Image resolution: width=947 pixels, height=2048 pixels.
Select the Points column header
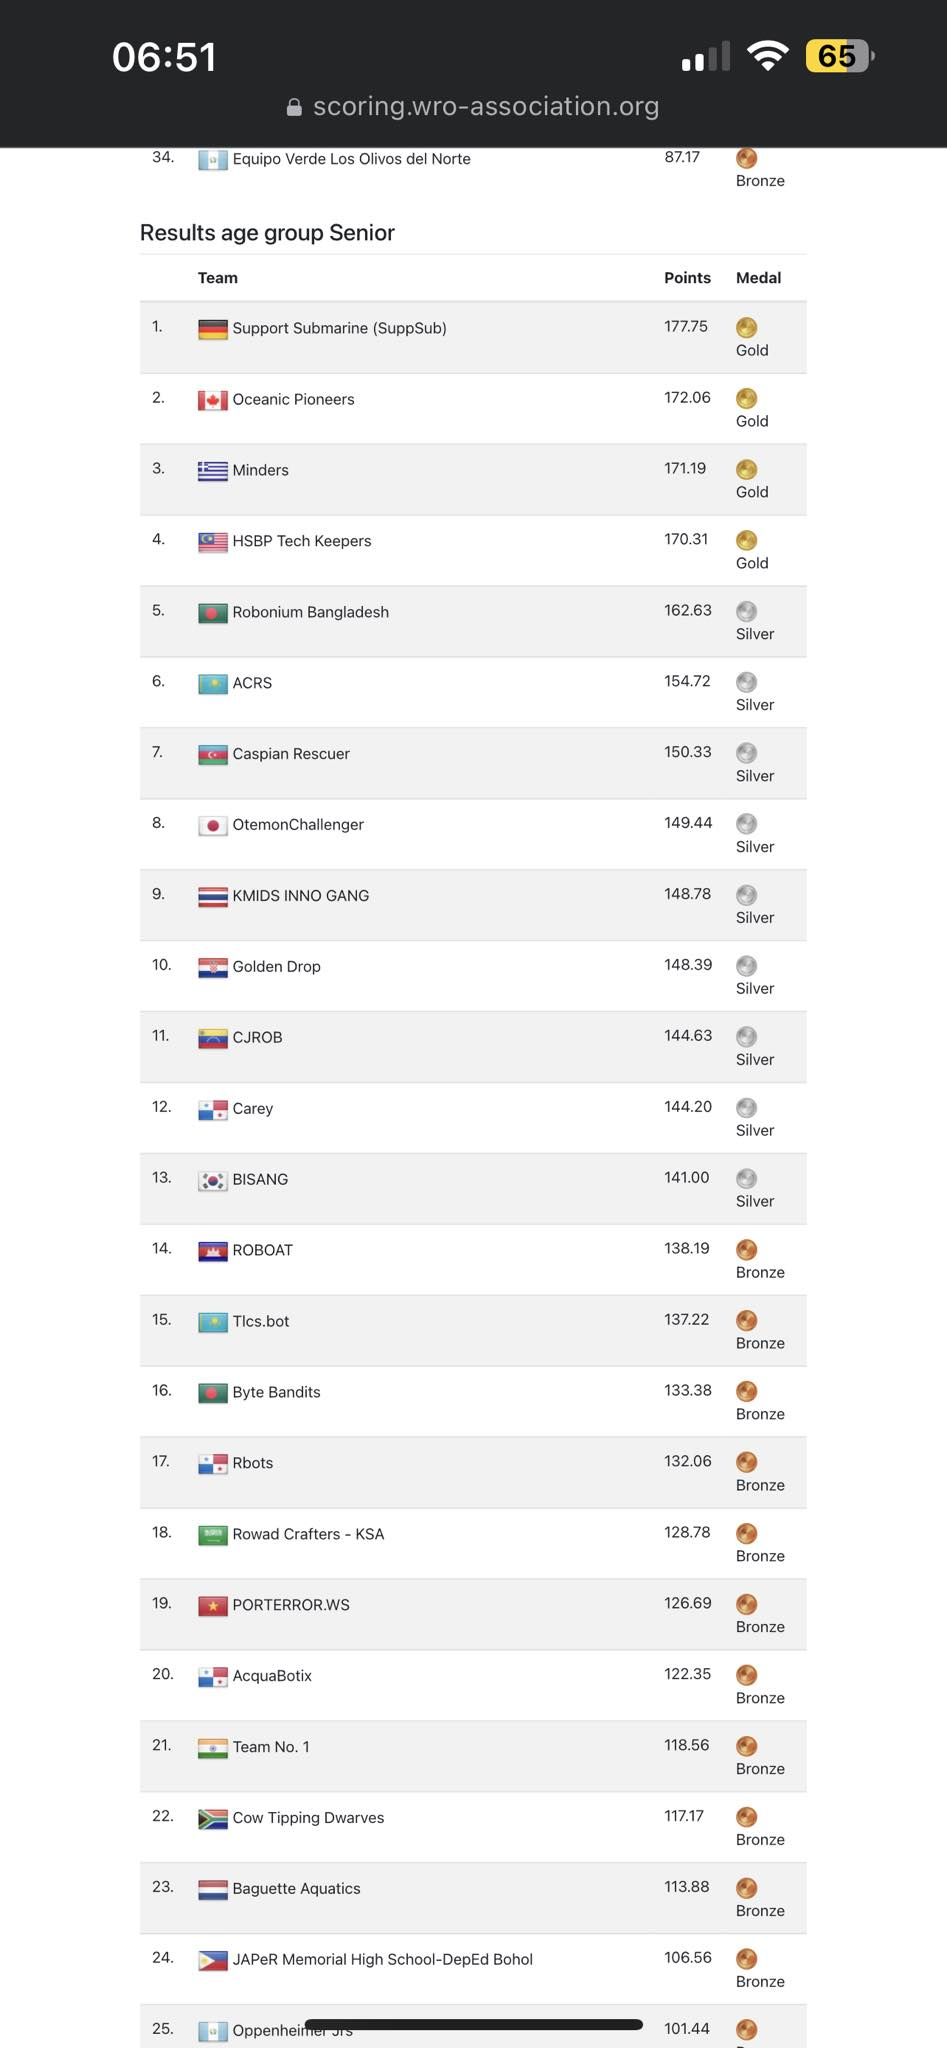687,278
